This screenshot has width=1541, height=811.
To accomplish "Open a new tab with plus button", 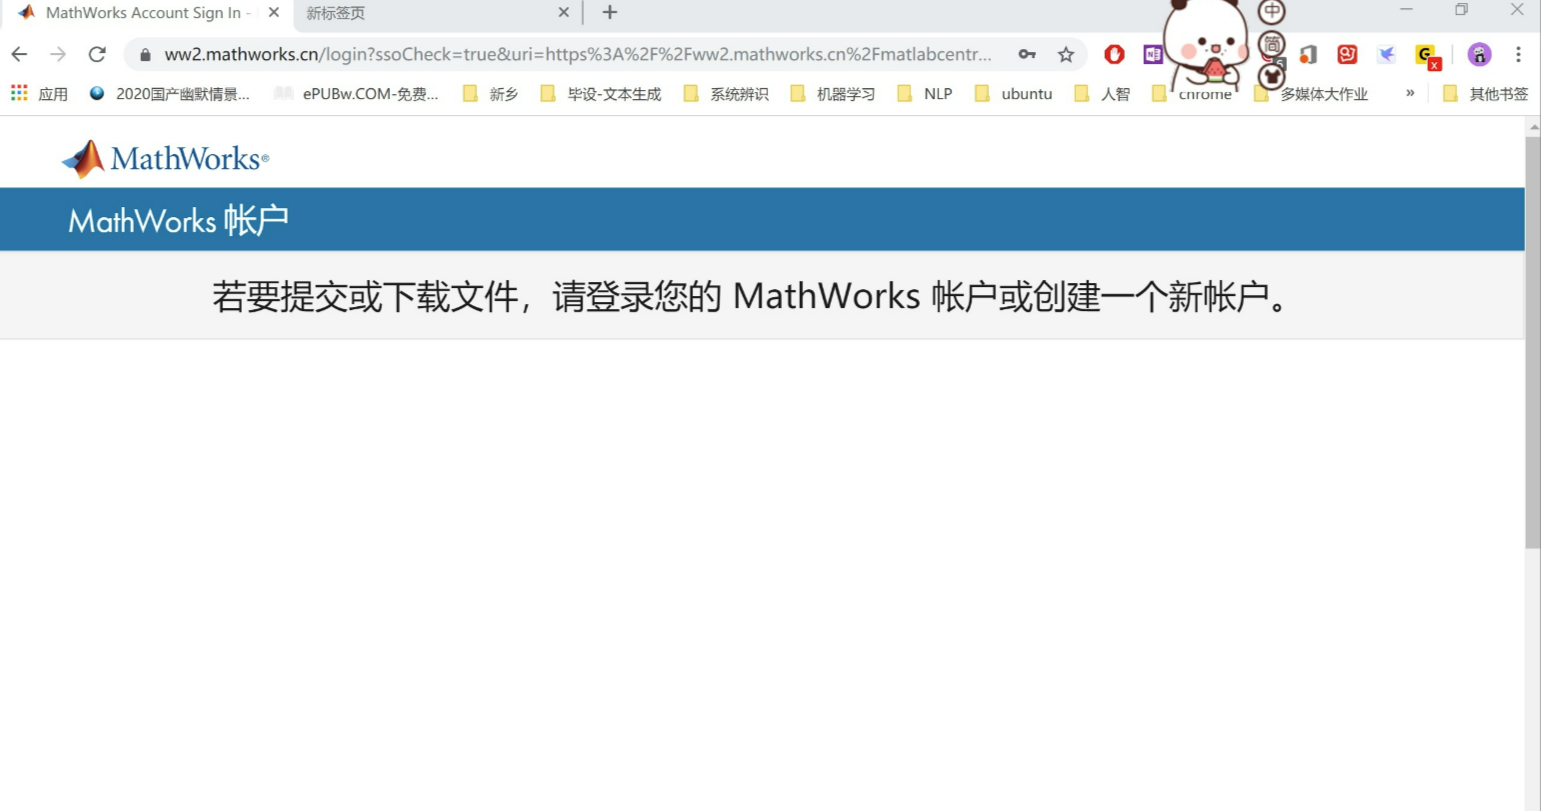I will (610, 12).
